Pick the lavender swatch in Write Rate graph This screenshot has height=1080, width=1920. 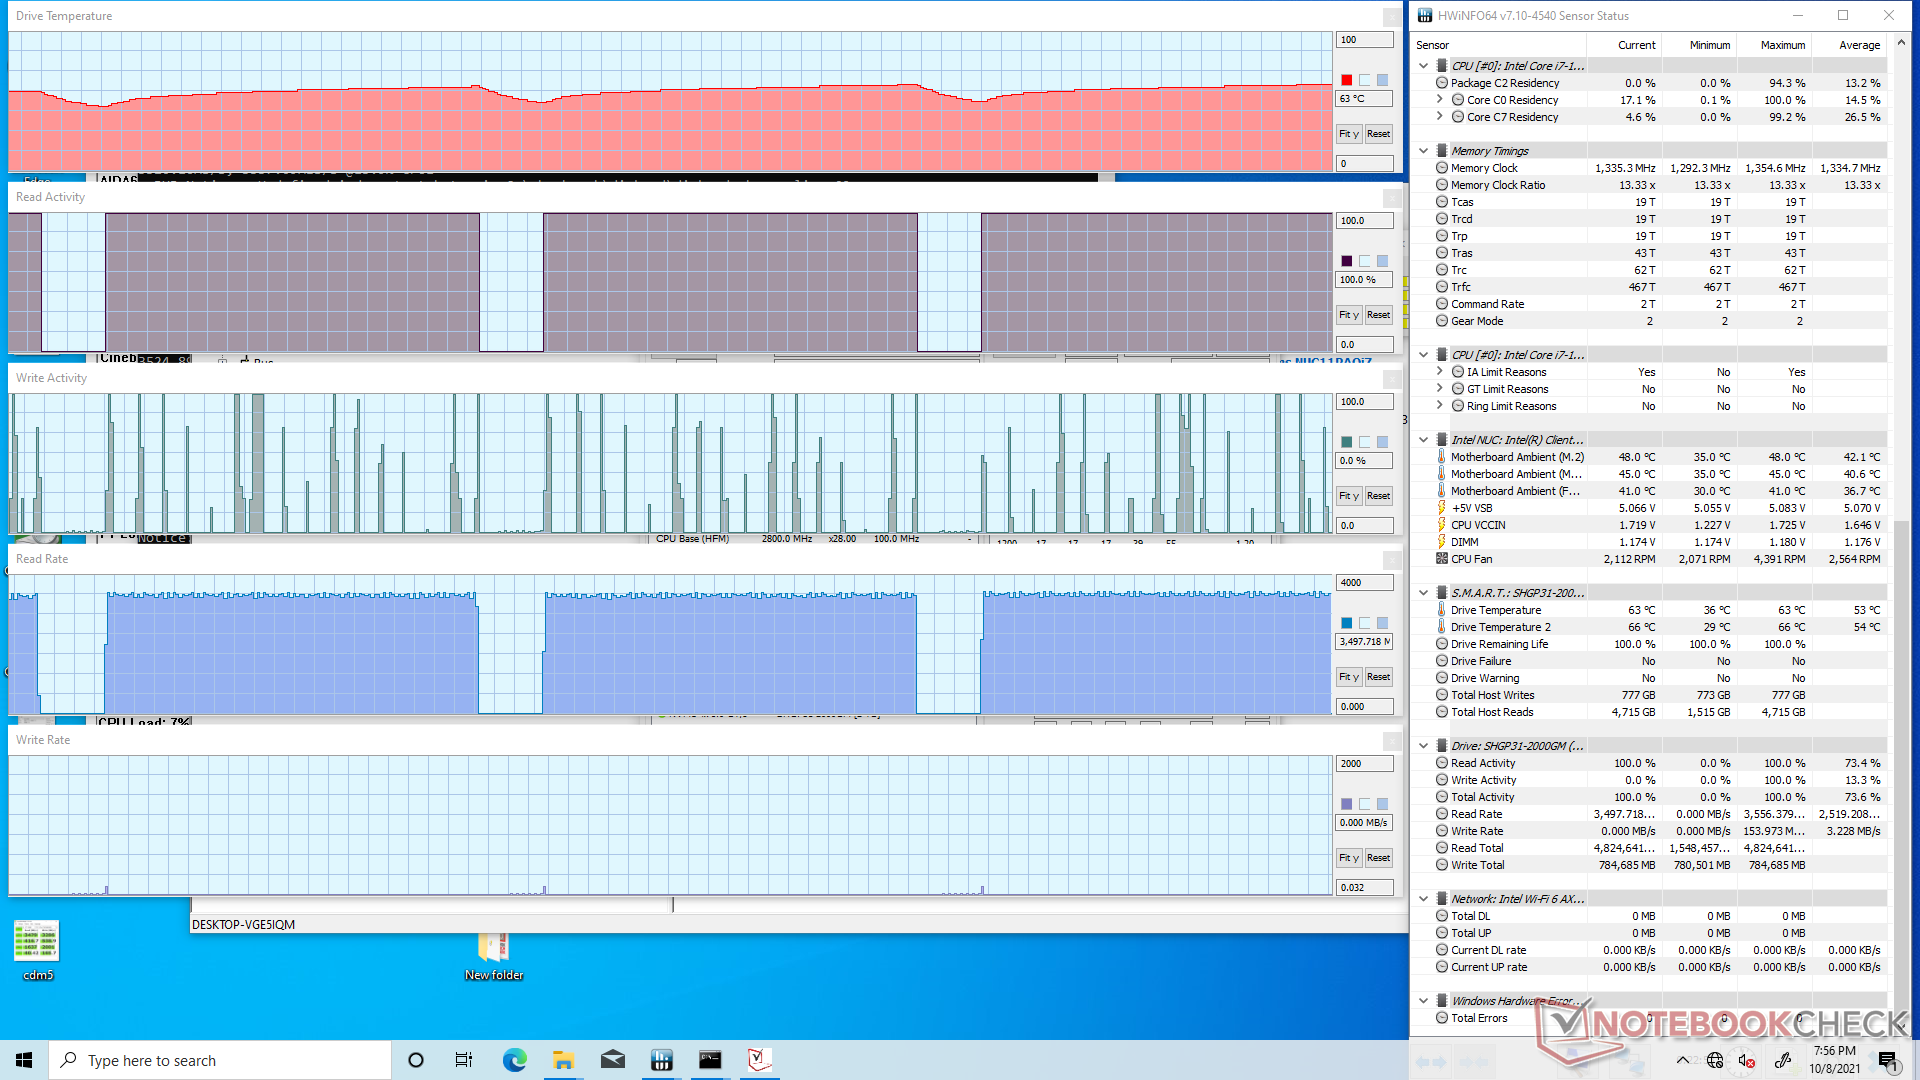(x=1346, y=804)
